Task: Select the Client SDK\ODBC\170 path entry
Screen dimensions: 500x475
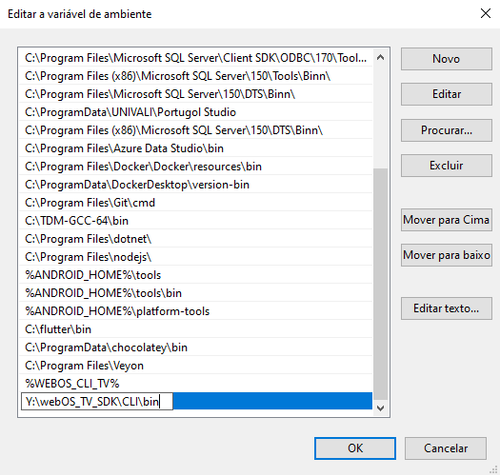Action: [x=196, y=58]
